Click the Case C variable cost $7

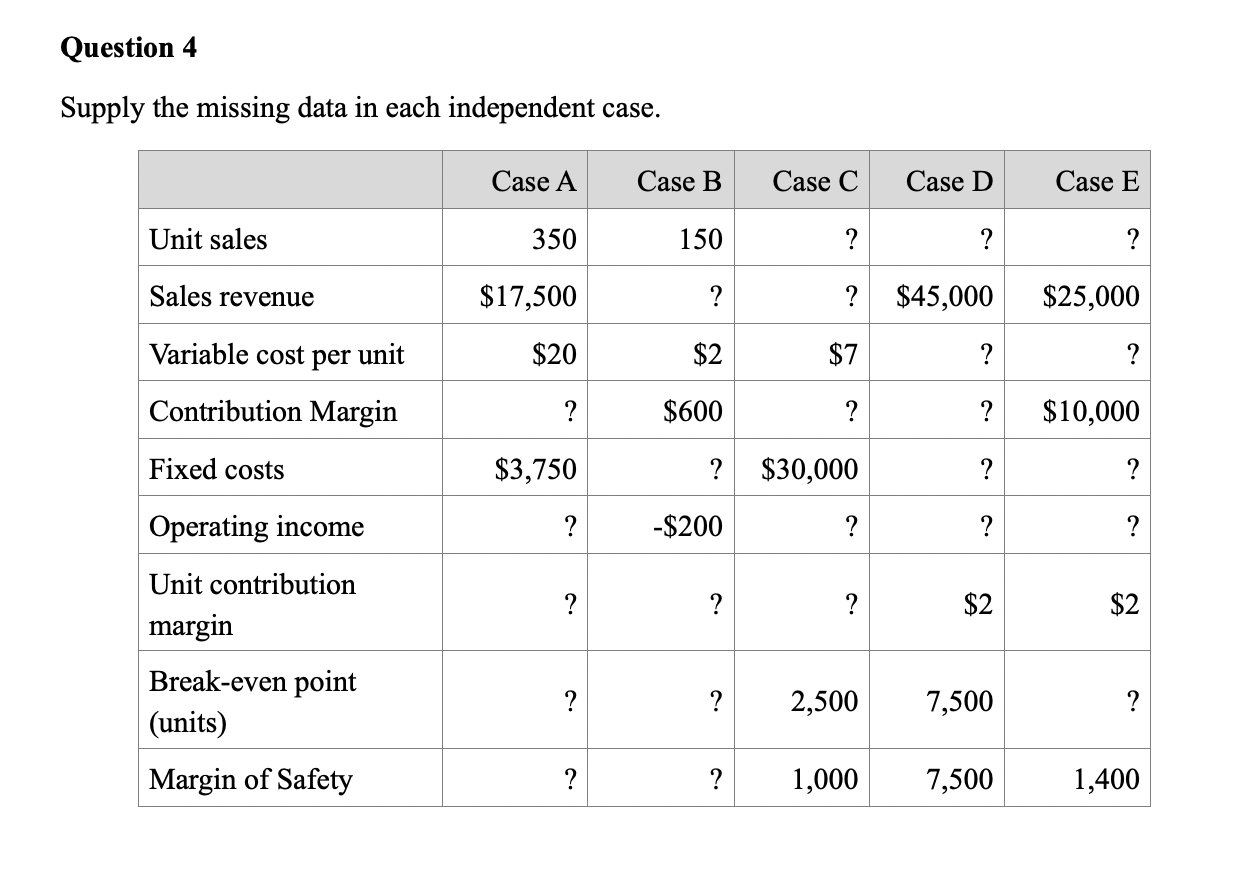point(843,354)
